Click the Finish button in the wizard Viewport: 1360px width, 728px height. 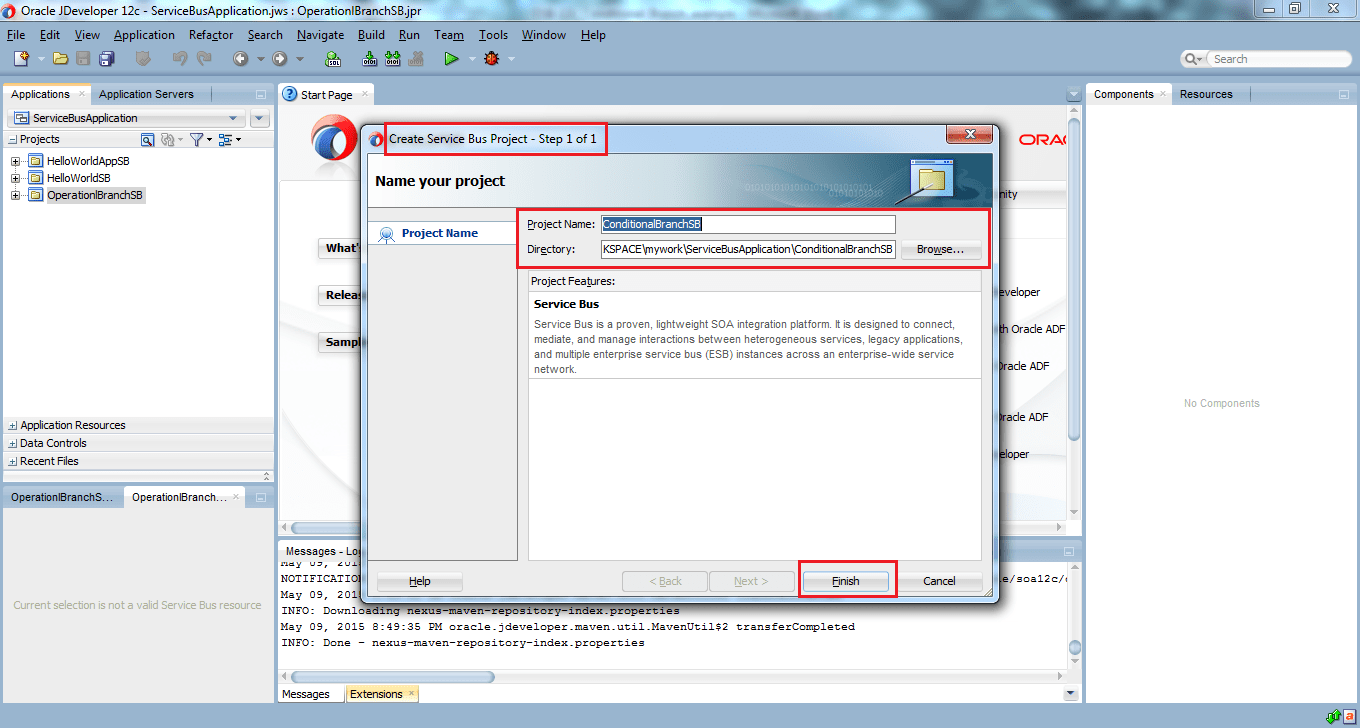click(x=846, y=581)
